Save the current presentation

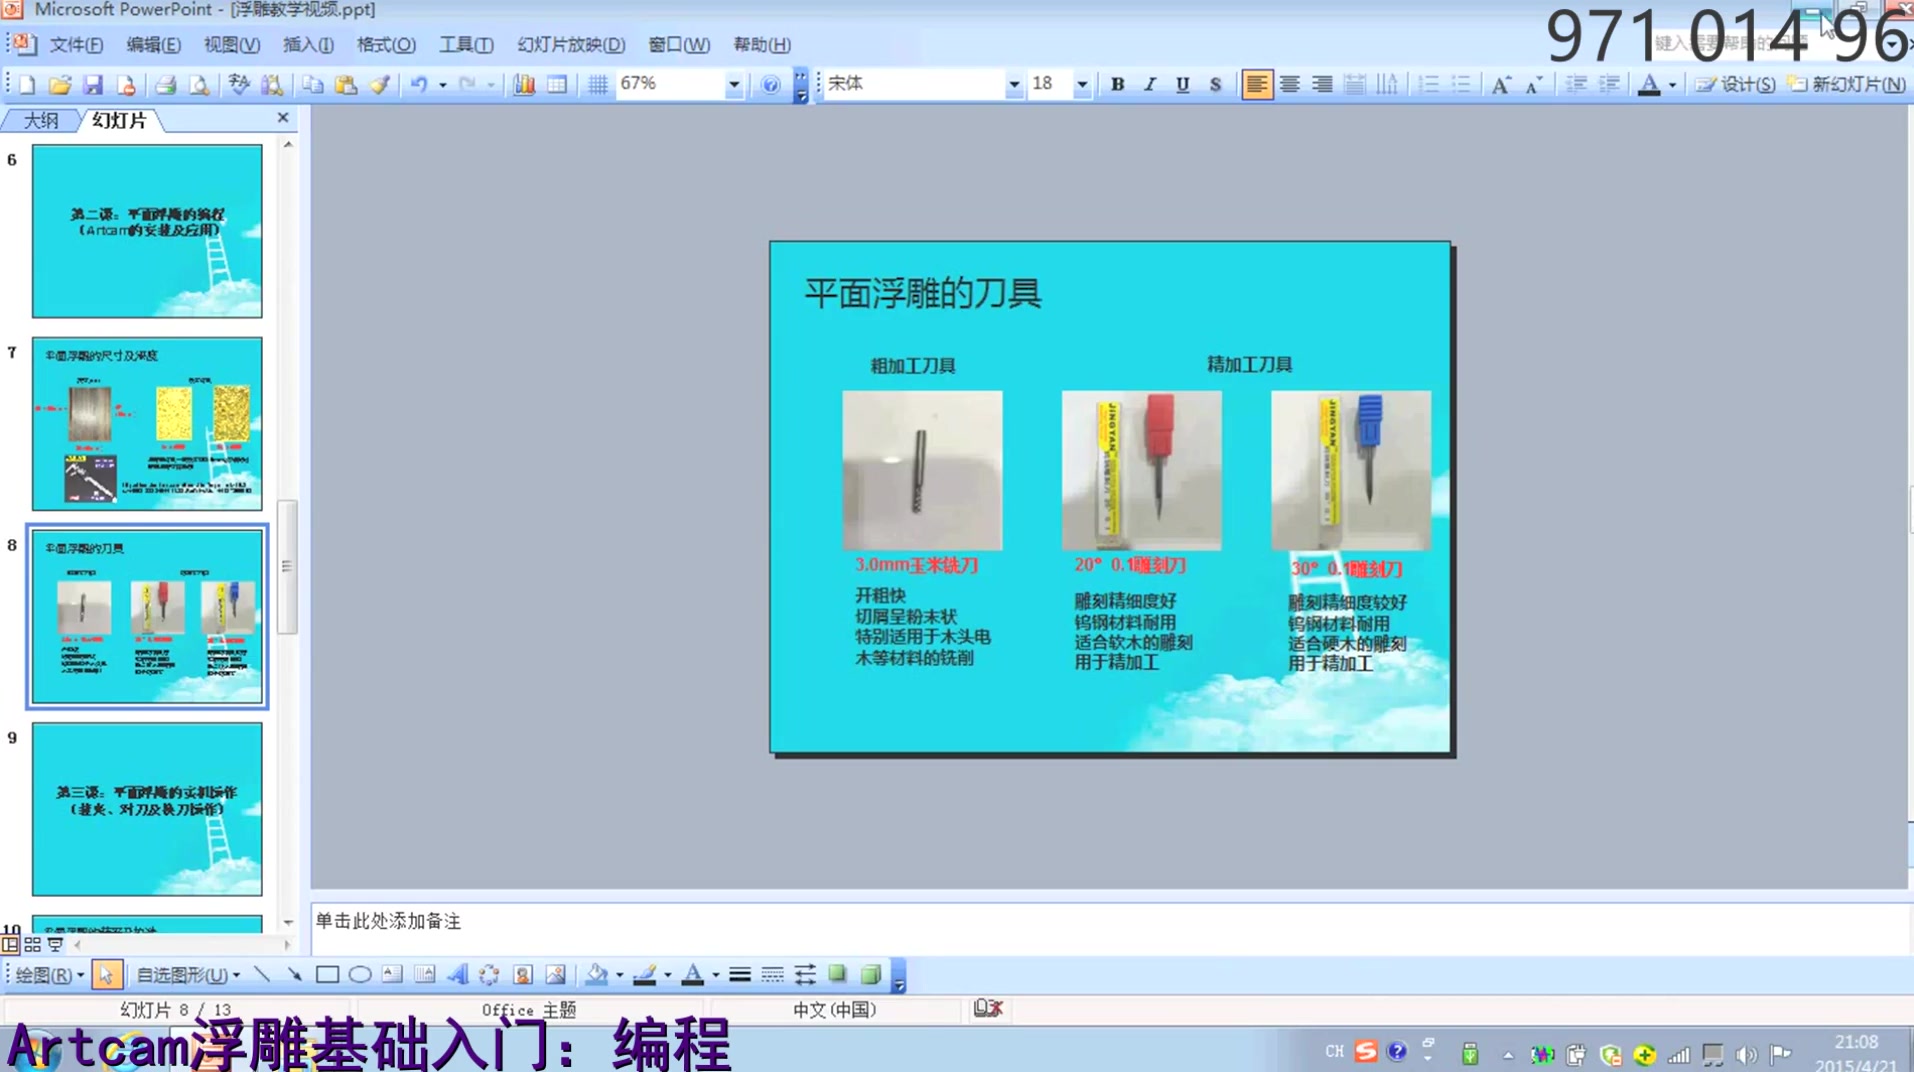tap(94, 84)
